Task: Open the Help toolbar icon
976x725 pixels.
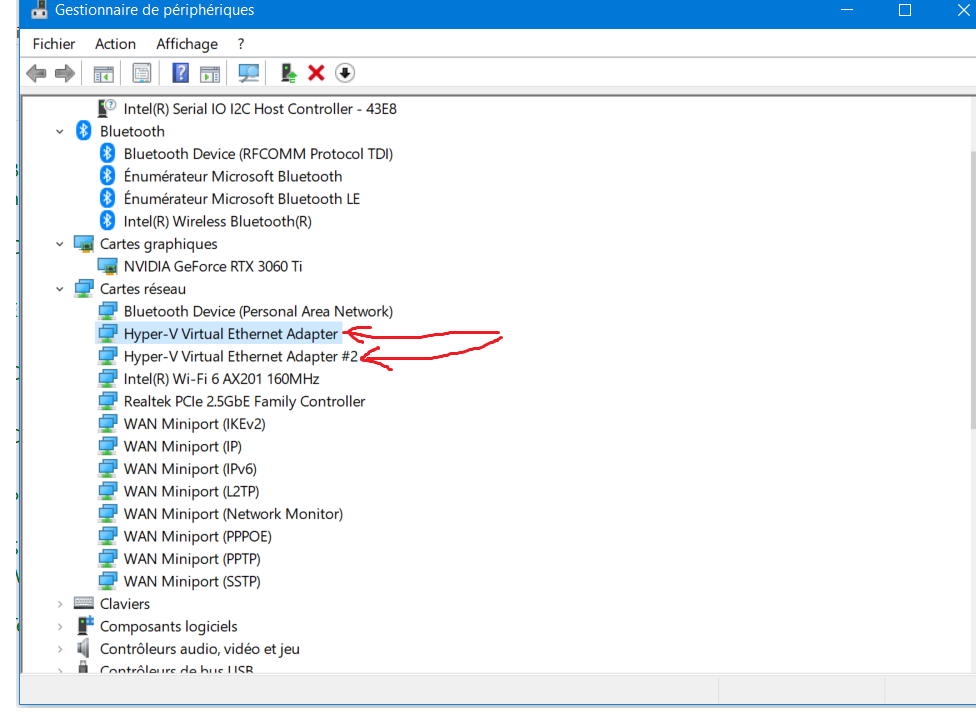Action: pyautogui.click(x=181, y=73)
